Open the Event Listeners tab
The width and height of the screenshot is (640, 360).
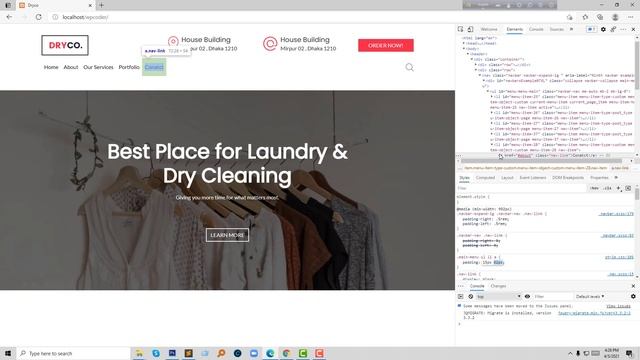(533, 178)
